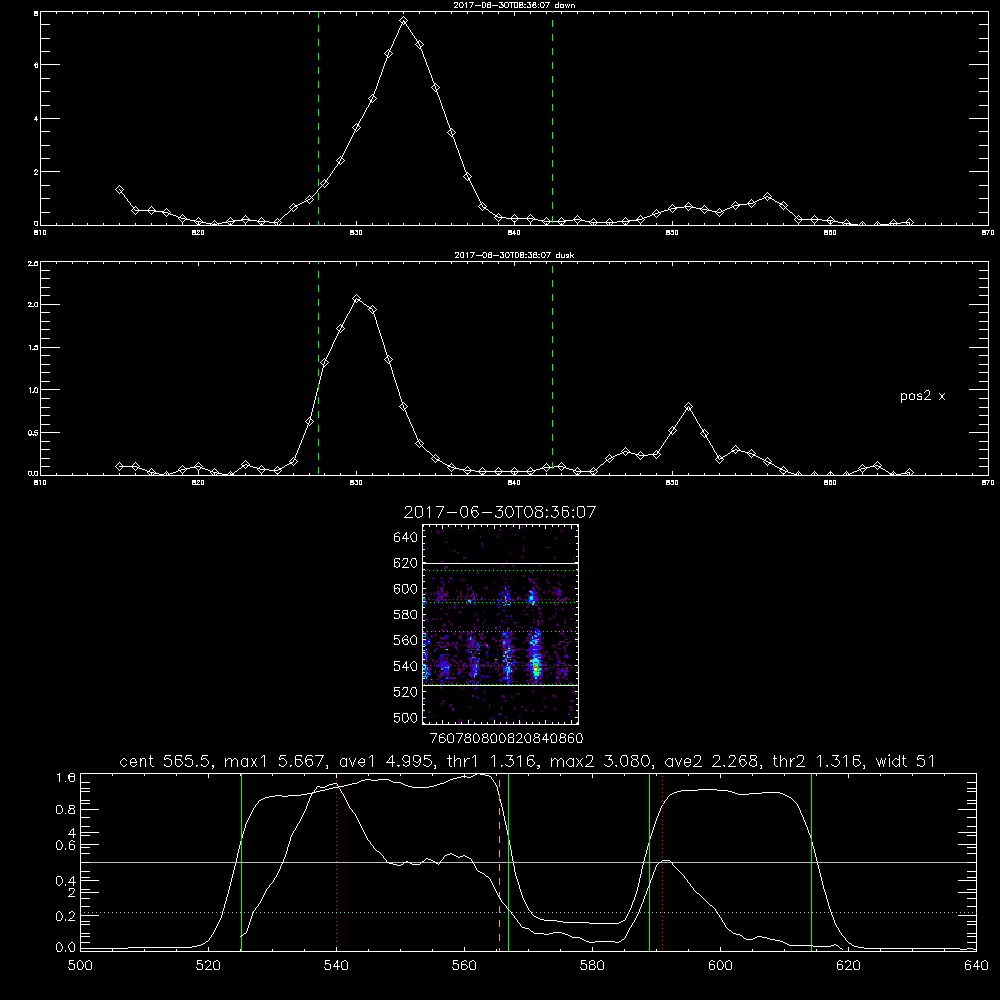The height and width of the screenshot is (1000, 1000).
Task: Click the highest peak marker in dawn plot
Action: point(403,21)
